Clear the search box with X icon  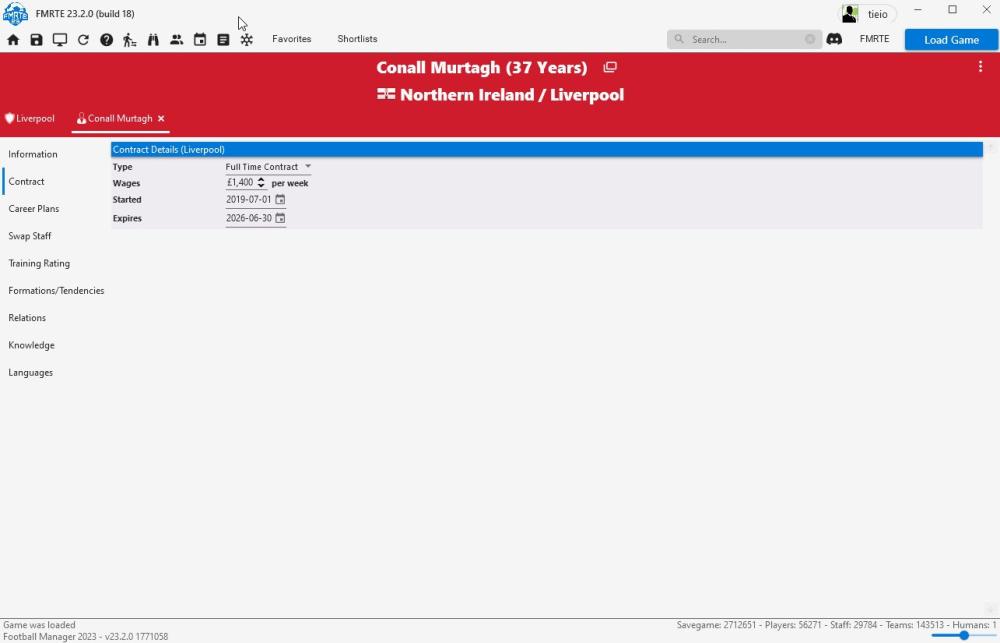click(810, 39)
